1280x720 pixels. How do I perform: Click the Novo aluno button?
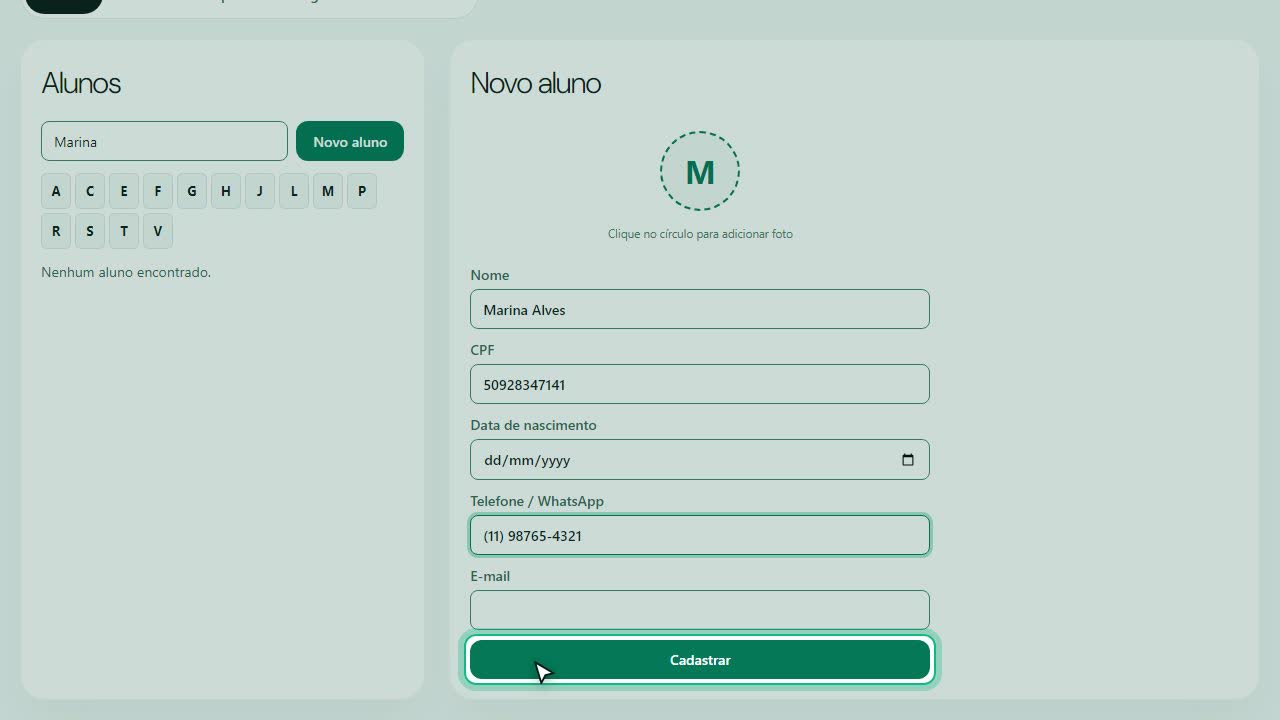[x=350, y=141]
